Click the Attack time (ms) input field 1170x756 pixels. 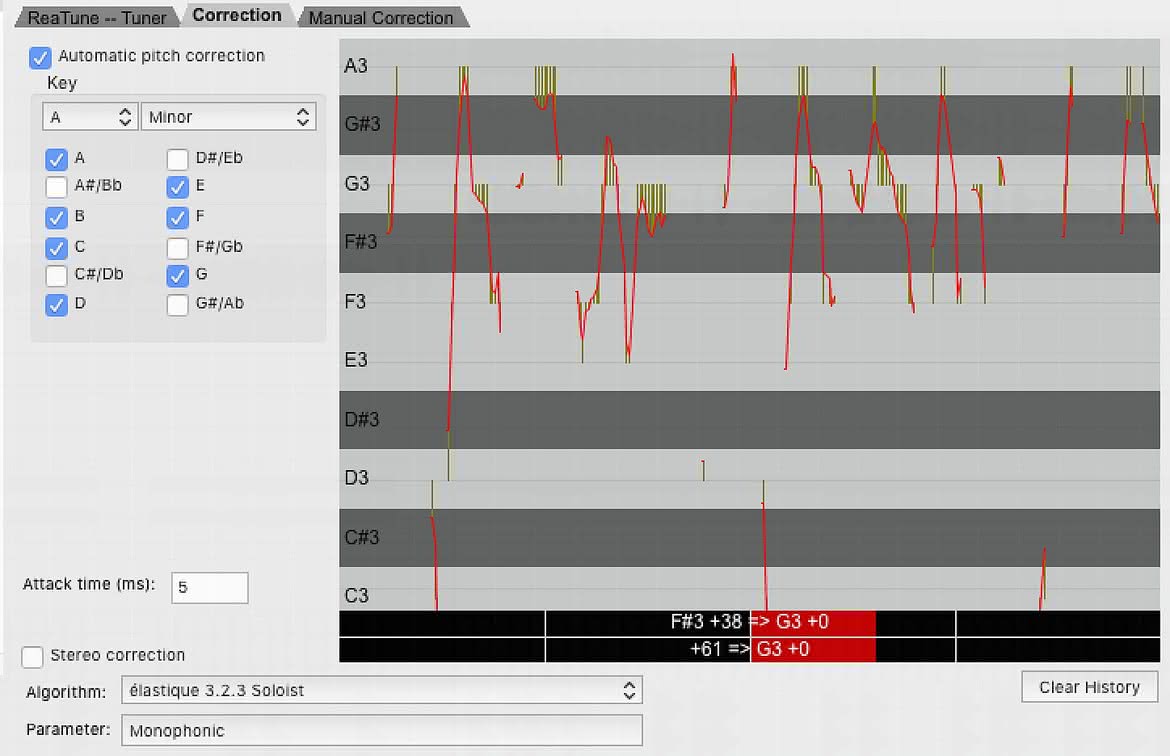coord(210,588)
